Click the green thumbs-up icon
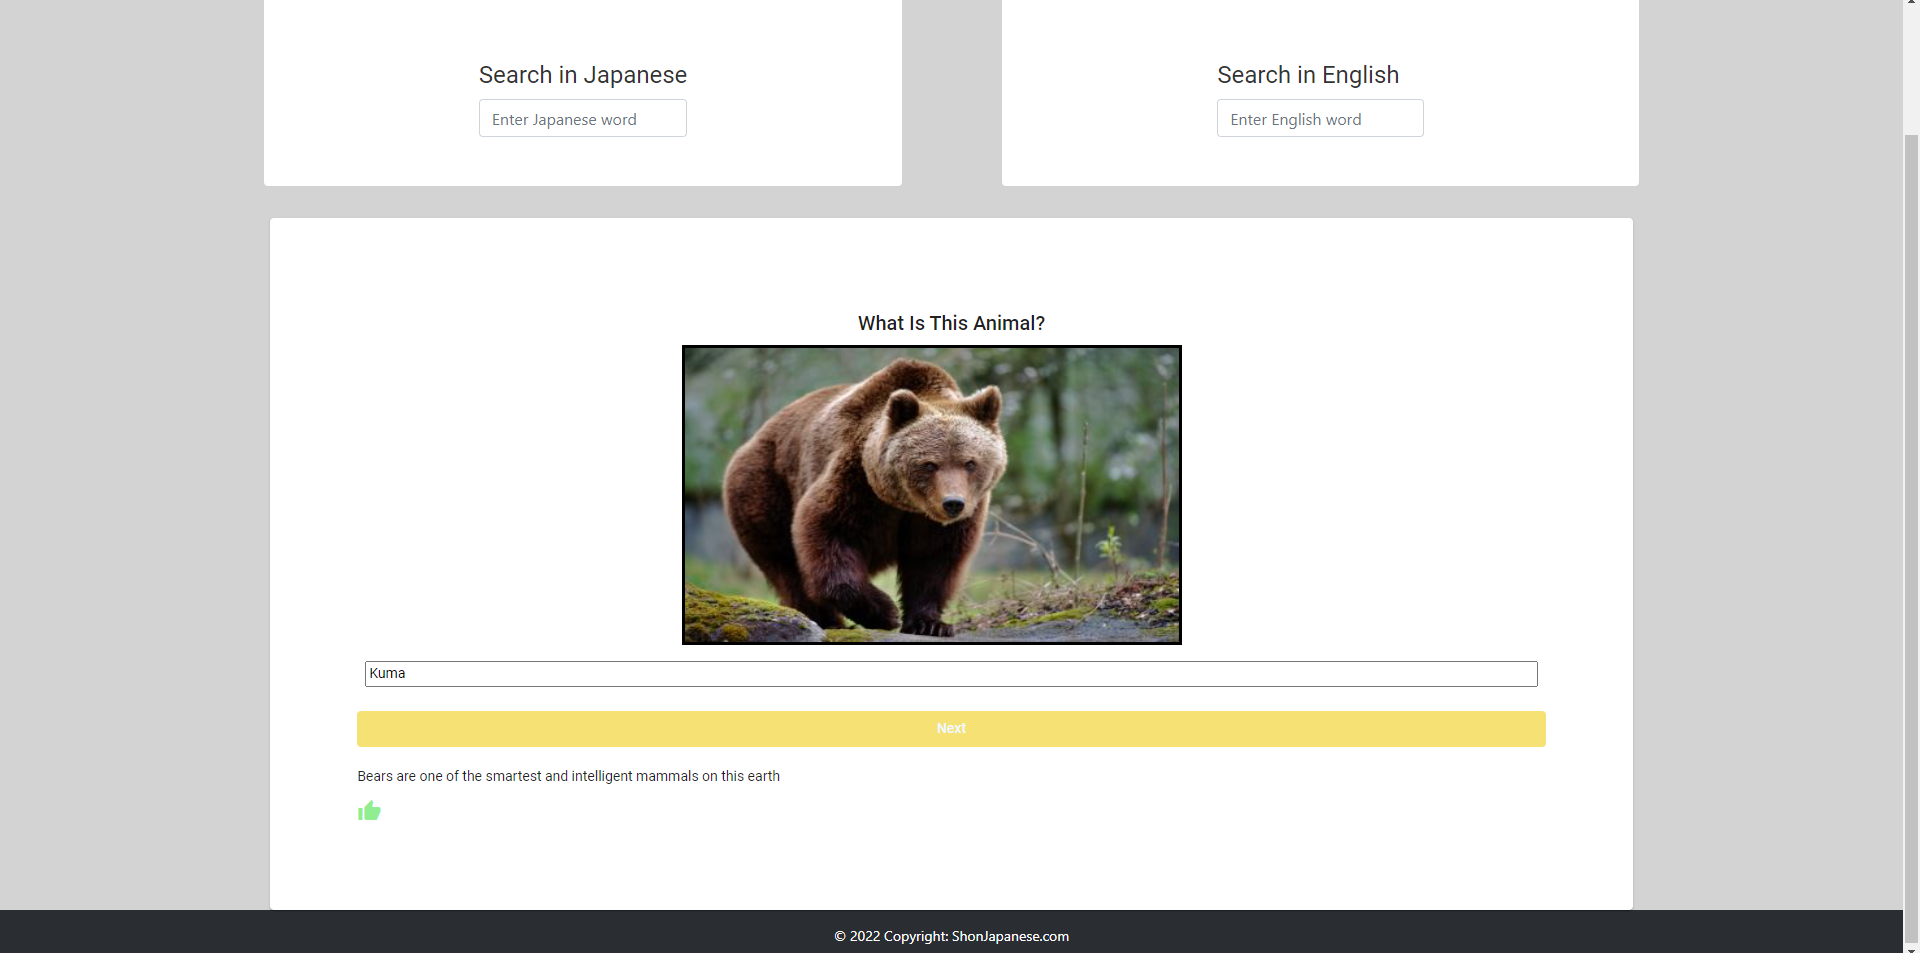Viewport: 1920px width, 953px height. (369, 811)
